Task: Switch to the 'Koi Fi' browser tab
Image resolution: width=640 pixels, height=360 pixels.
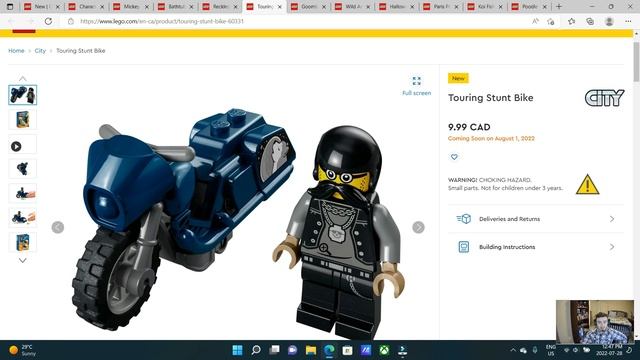Action: 485,7
